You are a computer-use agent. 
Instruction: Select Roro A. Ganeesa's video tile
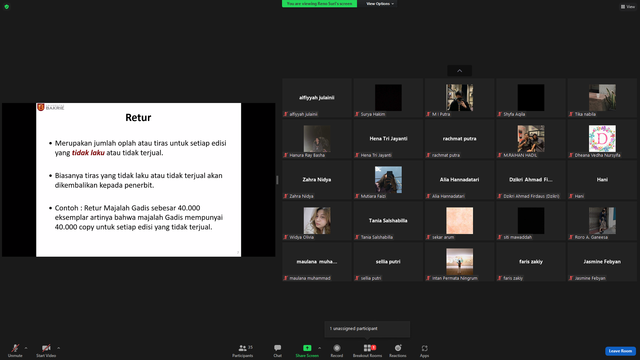point(602,221)
